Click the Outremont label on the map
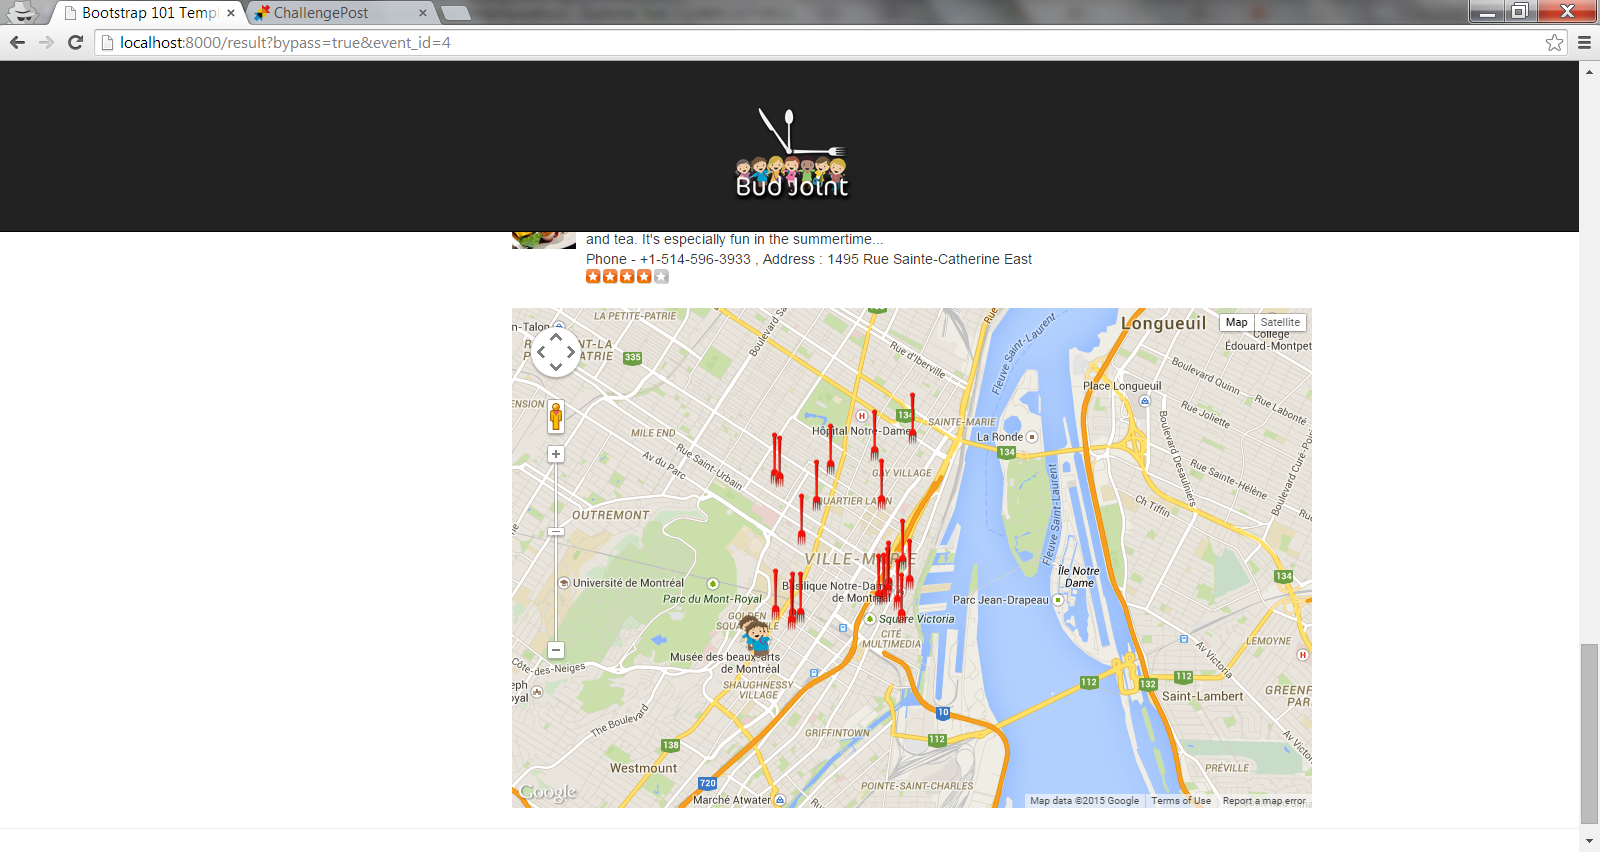 [610, 515]
